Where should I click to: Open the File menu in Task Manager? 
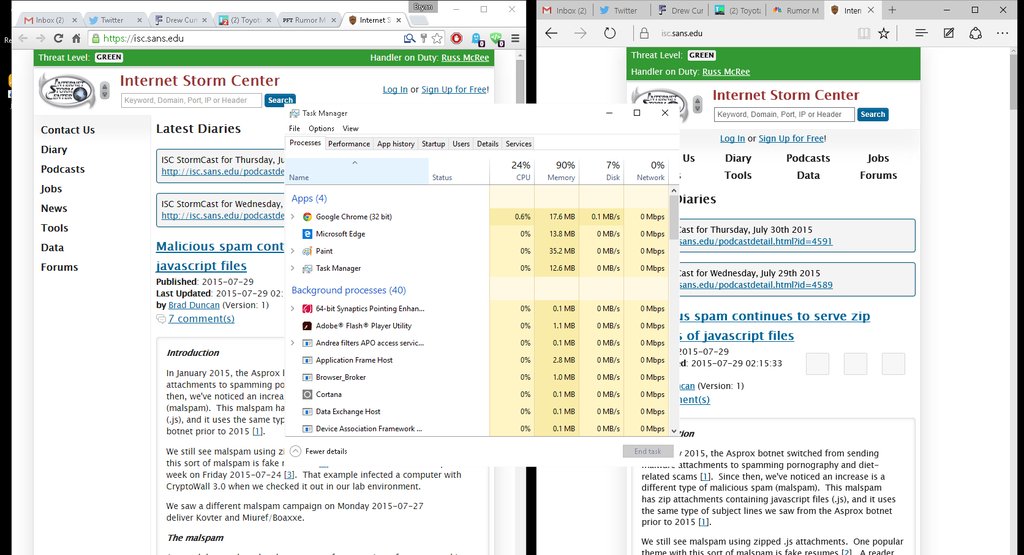point(295,129)
